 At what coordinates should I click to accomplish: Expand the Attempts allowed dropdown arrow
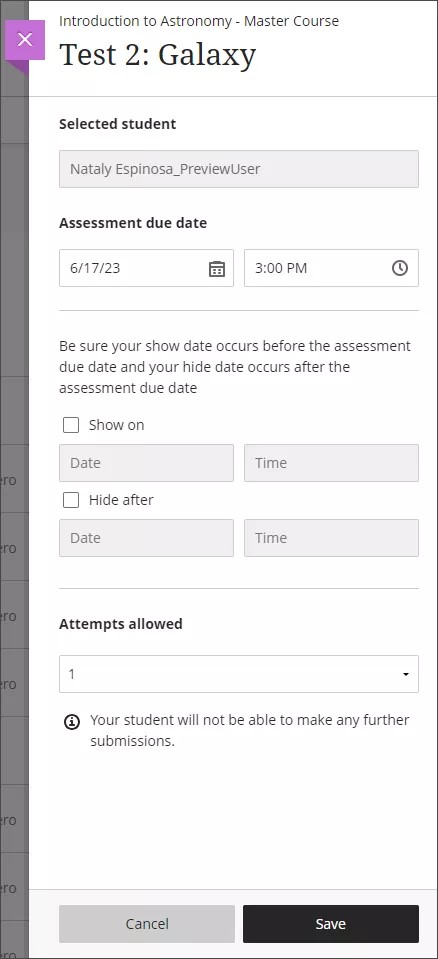point(405,674)
